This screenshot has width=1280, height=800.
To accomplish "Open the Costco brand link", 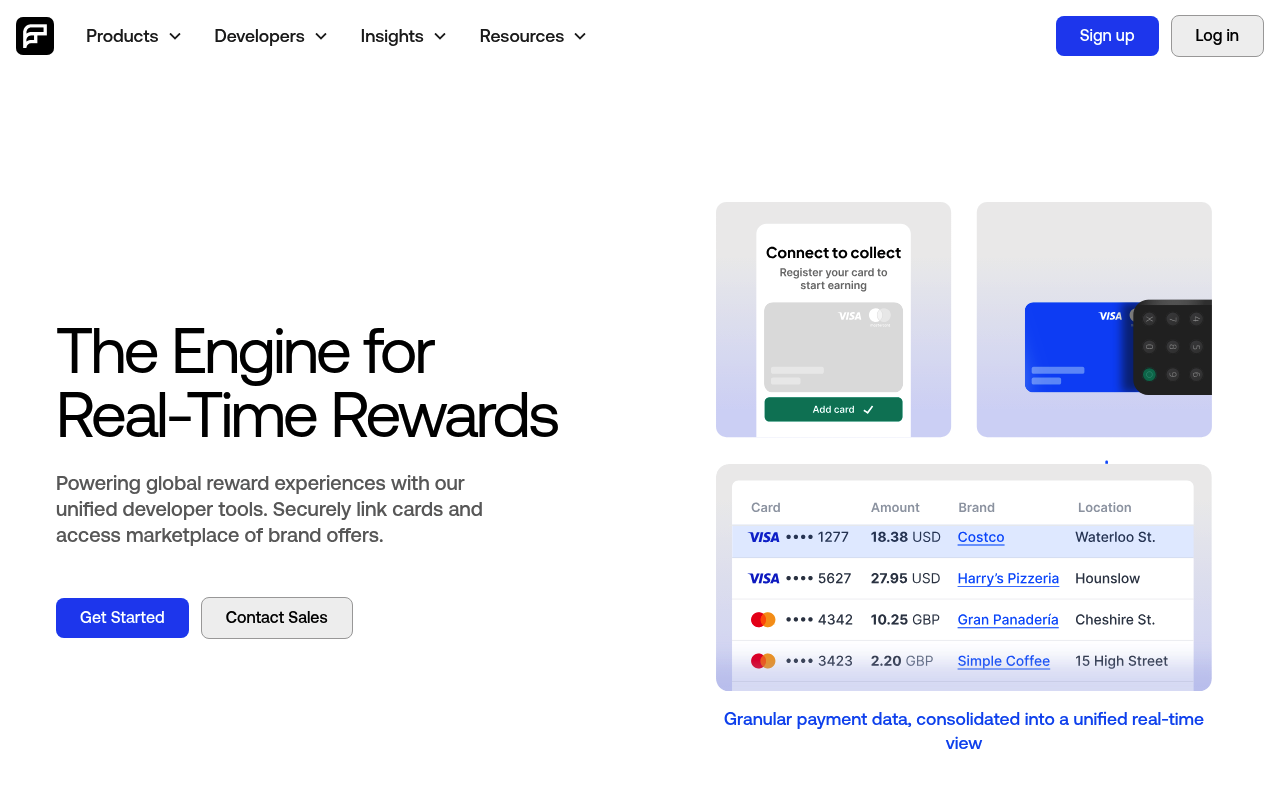I will pos(981,537).
